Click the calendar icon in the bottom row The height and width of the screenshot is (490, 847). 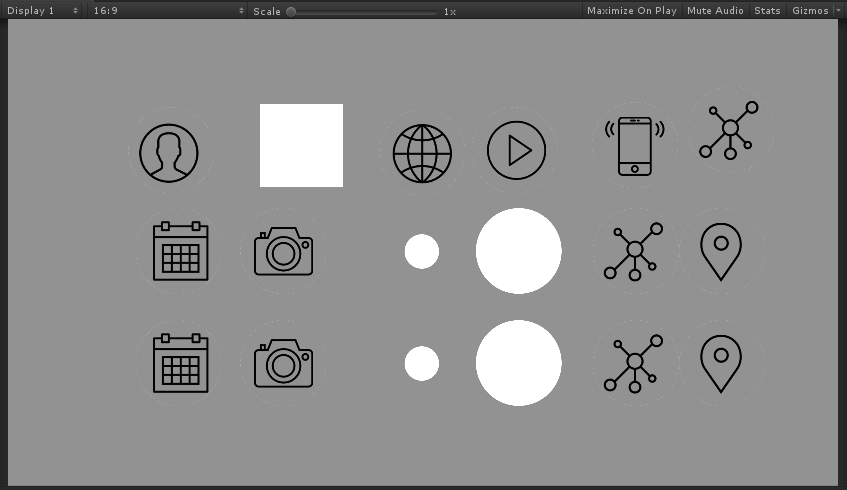coord(180,363)
